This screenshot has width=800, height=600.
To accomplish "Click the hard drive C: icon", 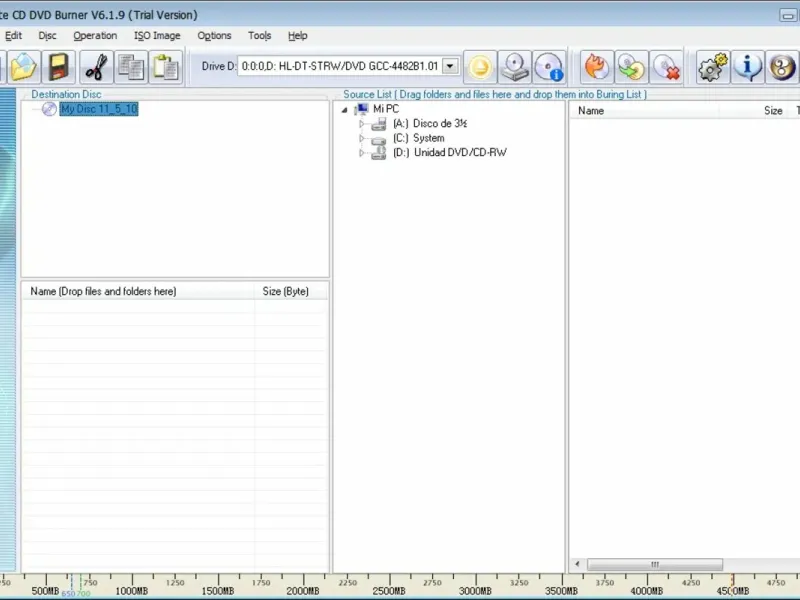I will 379,139.
